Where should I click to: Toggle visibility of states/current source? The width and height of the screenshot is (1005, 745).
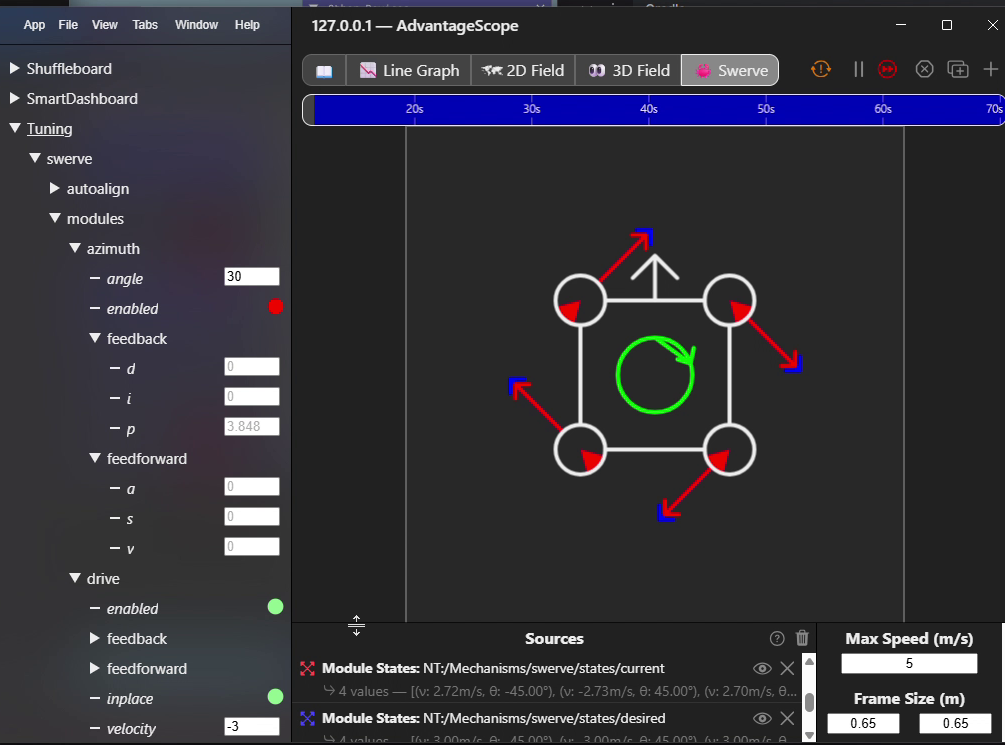tap(762, 669)
